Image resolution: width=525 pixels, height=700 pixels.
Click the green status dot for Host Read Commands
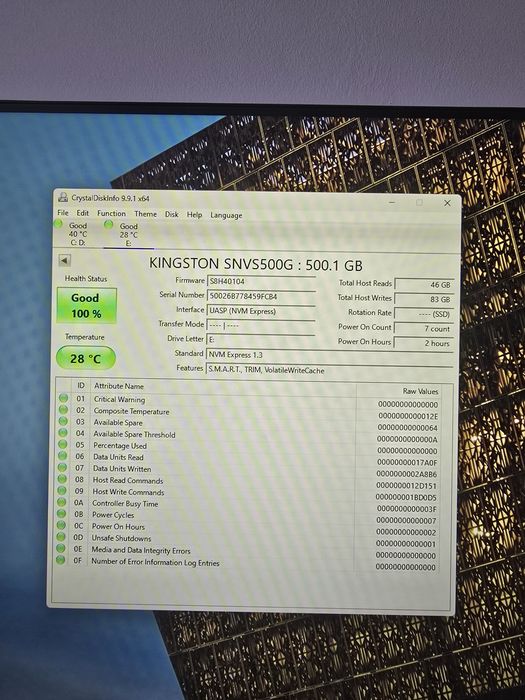[62, 479]
